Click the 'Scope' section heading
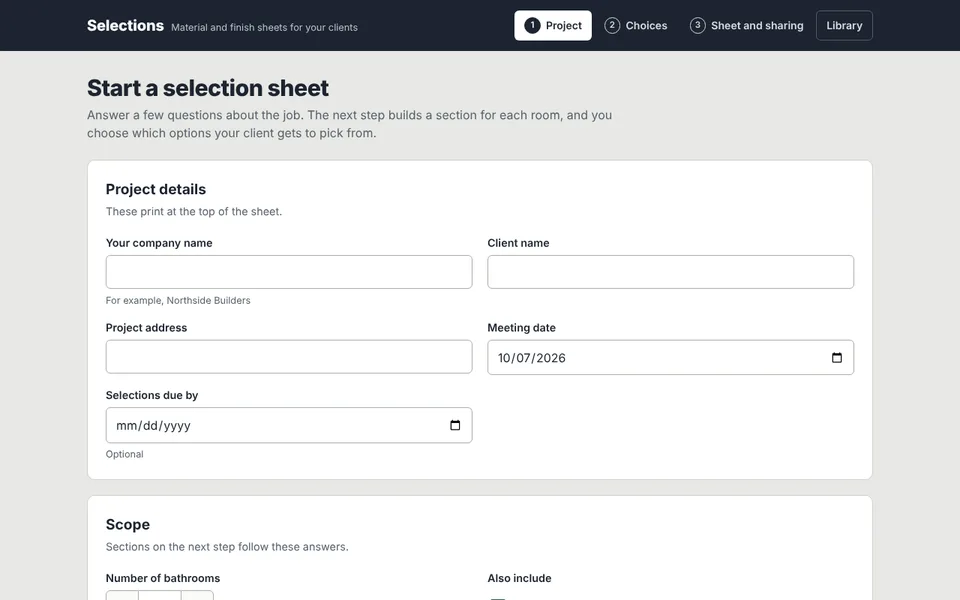 (127, 525)
